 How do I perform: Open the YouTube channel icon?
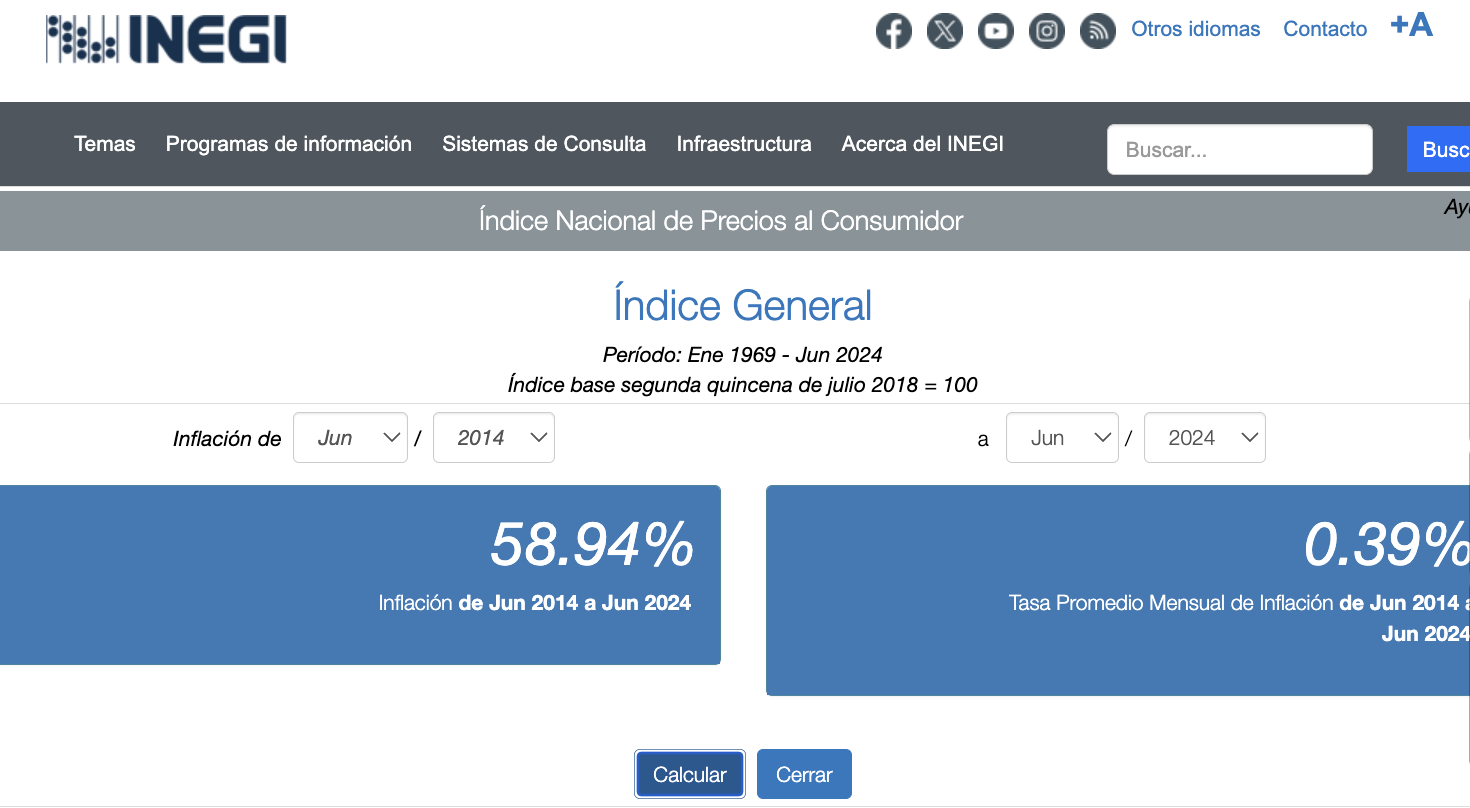(x=996, y=31)
